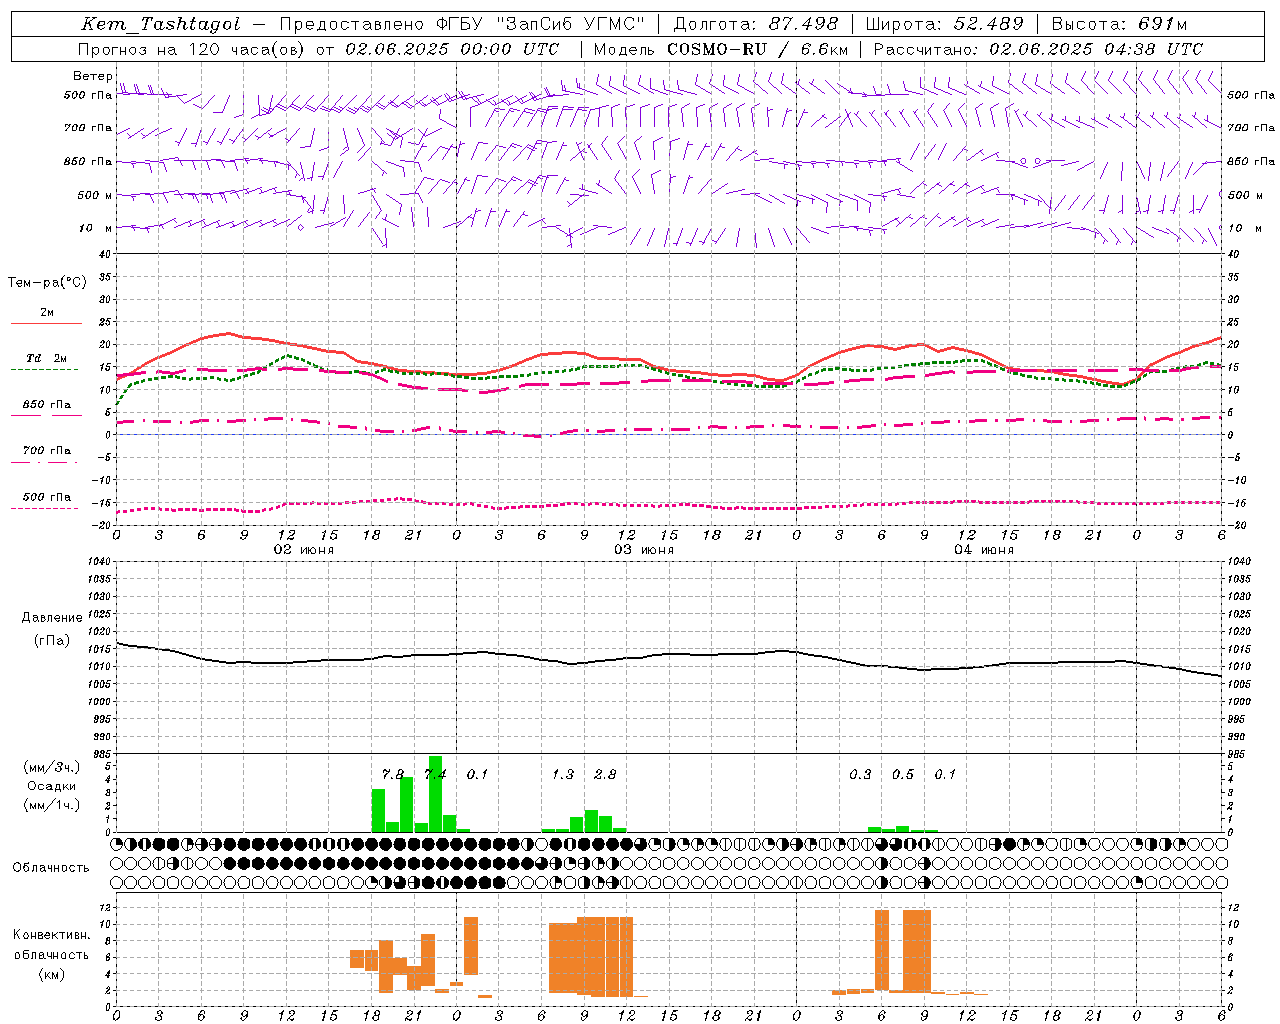Click the Широта: 52.489 value

click(x=945, y=24)
